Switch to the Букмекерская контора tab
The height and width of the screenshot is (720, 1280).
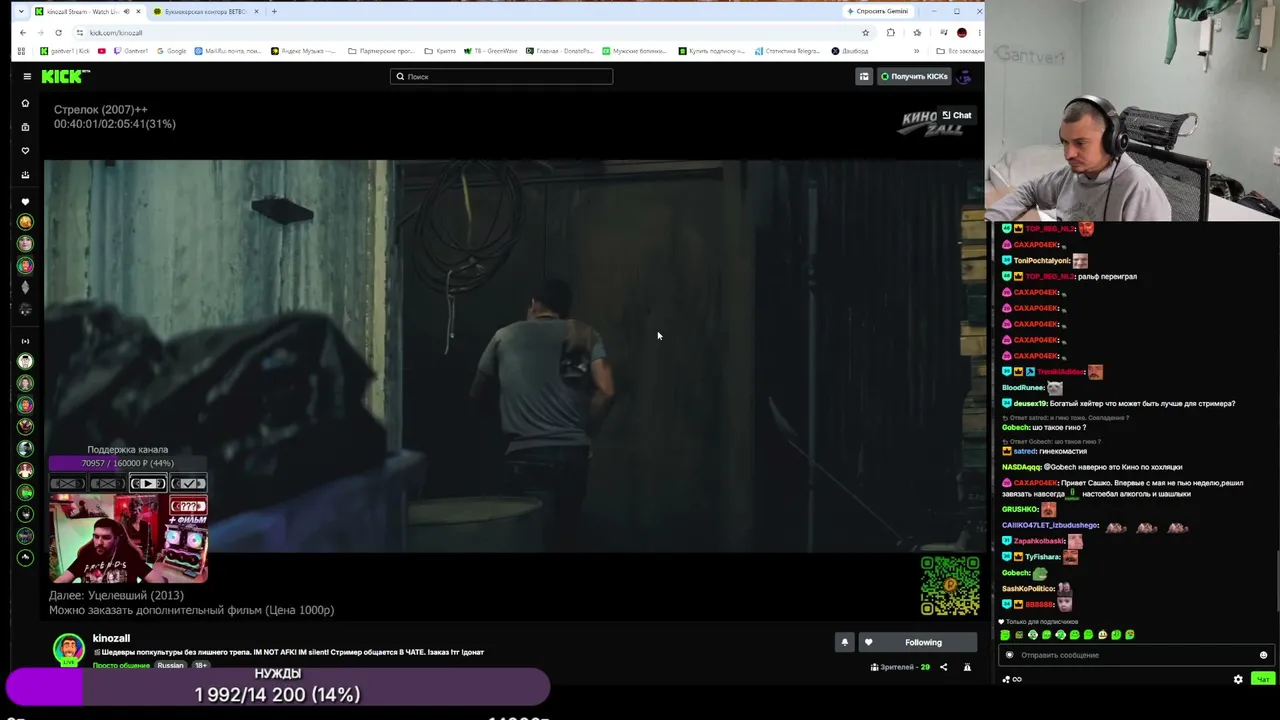coord(205,11)
